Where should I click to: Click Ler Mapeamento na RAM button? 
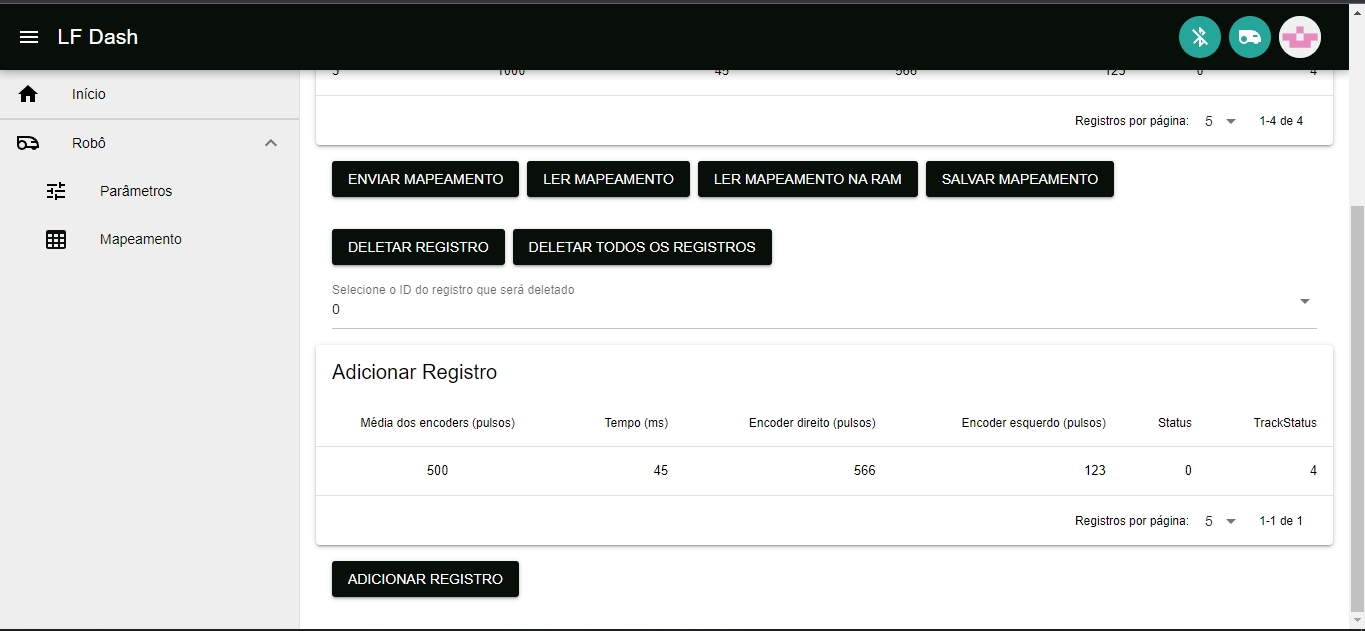(x=808, y=179)
